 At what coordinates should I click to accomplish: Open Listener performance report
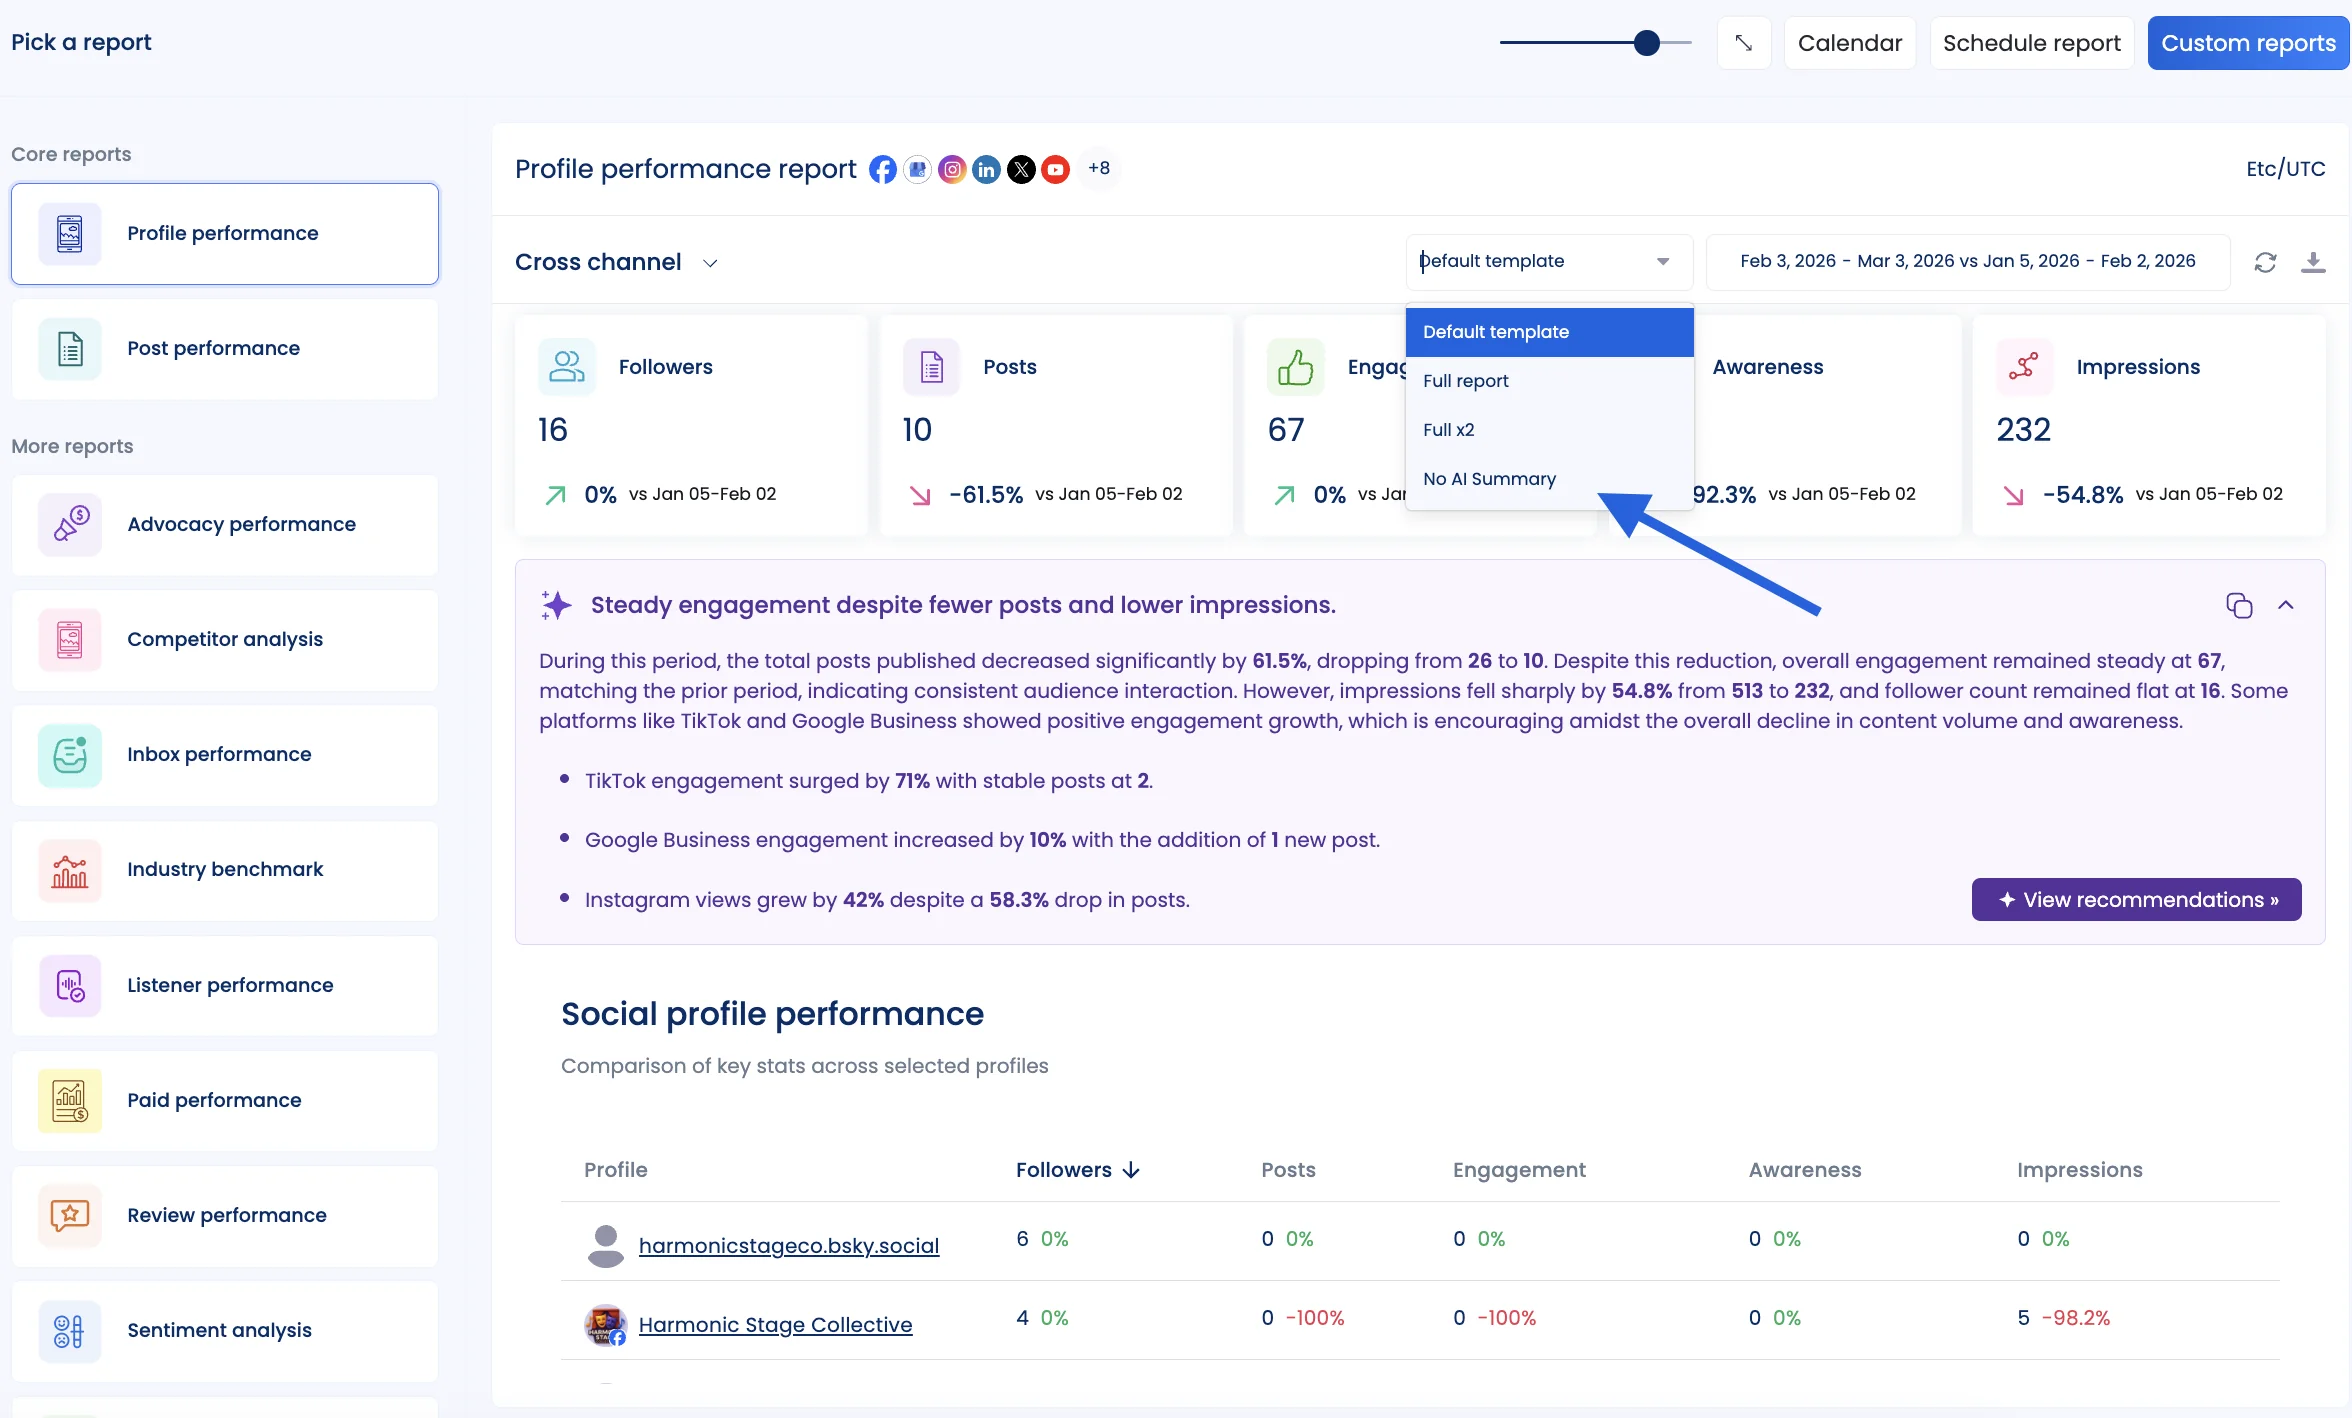[x=225, y=986]
